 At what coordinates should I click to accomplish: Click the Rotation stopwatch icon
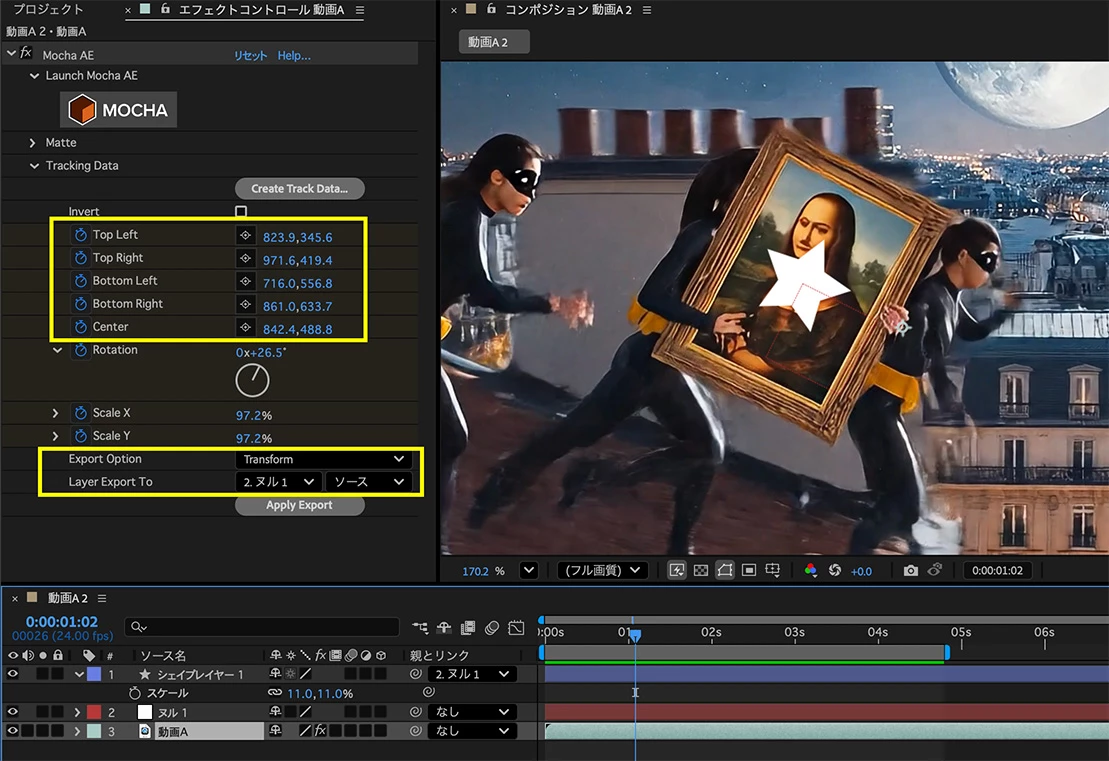81,350
